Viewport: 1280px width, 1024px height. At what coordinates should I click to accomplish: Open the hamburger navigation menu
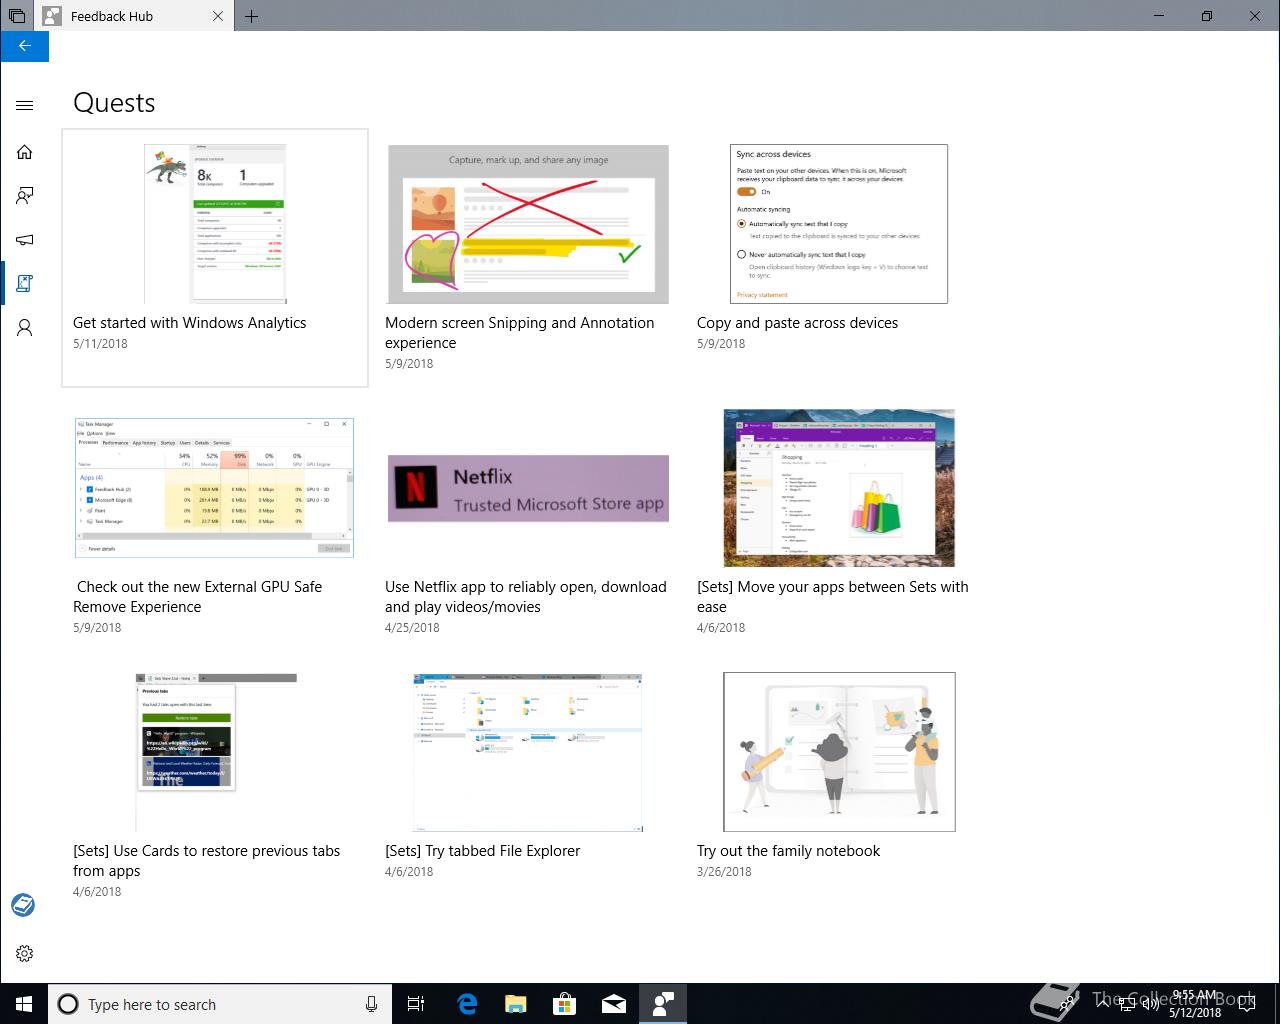coord(24,105)
